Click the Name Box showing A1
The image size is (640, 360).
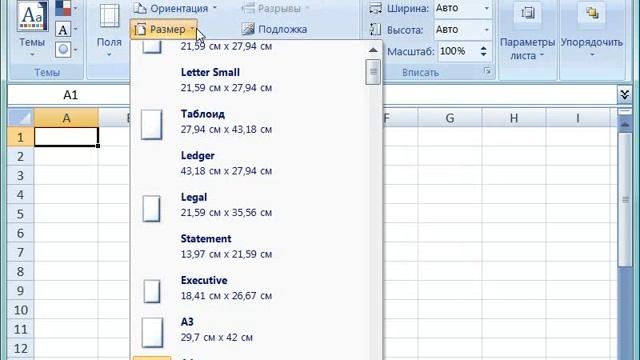[x=70, y=95]
